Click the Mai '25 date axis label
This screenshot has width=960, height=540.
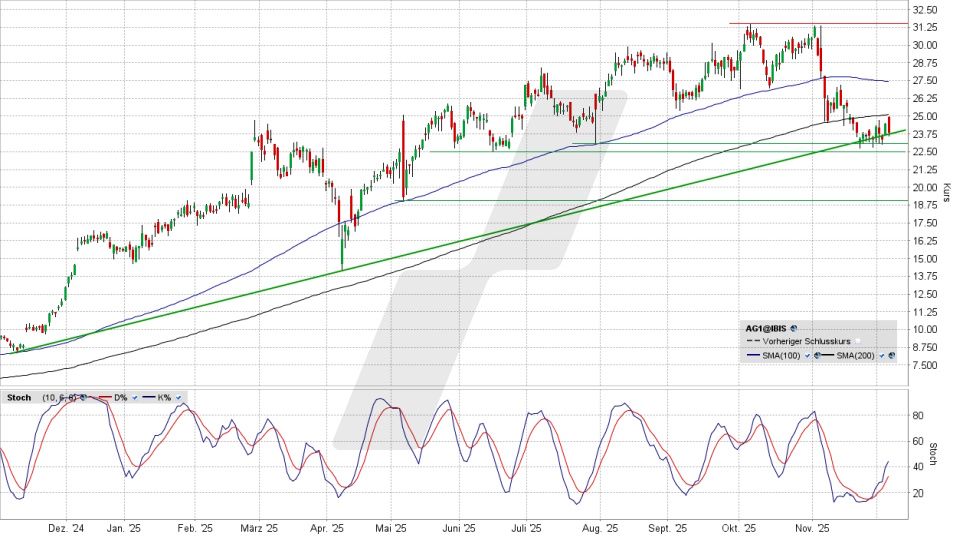coord(391,527)
